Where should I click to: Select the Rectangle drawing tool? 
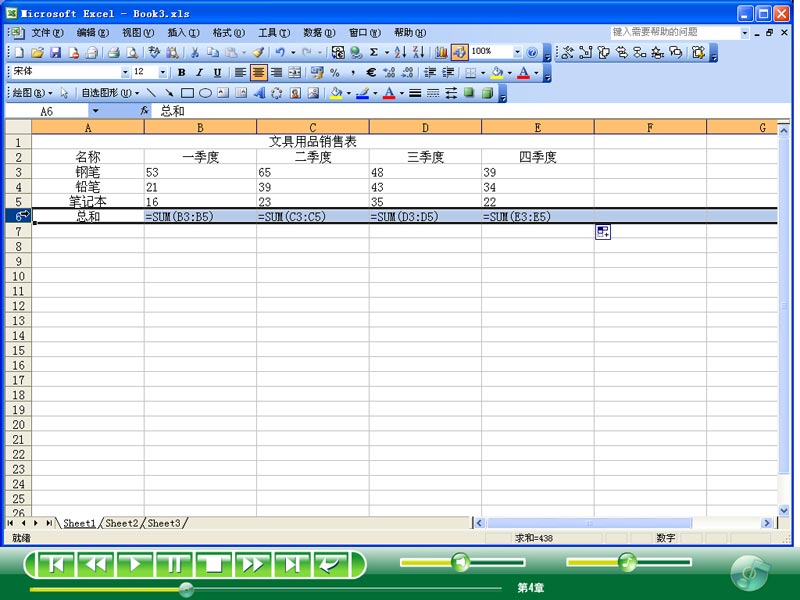(x=187, y=93)
